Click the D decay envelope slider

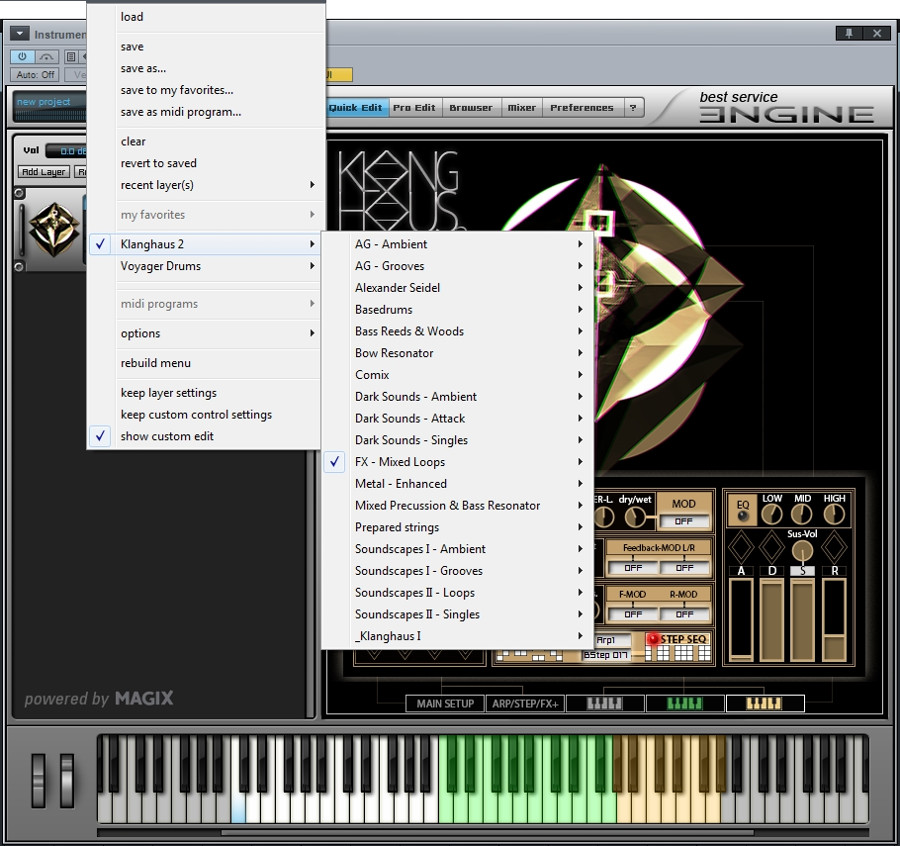(772, 619)
